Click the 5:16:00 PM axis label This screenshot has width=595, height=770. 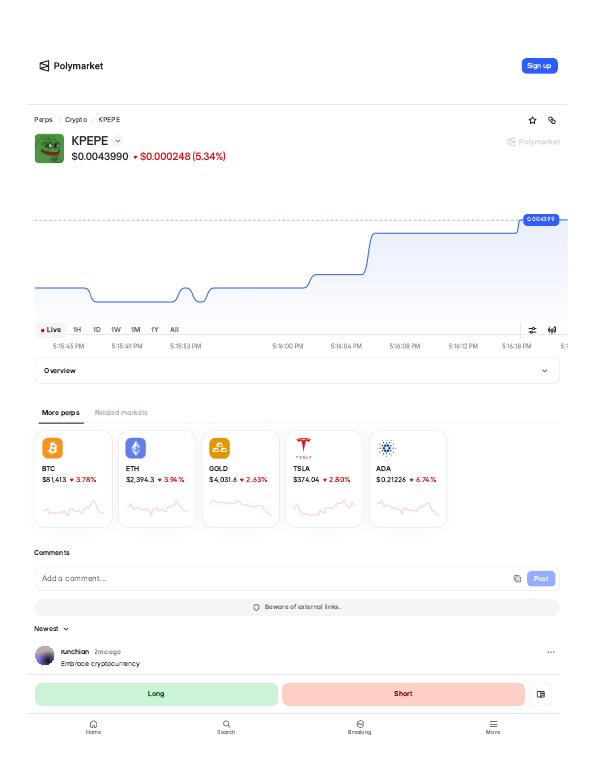point(288,346)
